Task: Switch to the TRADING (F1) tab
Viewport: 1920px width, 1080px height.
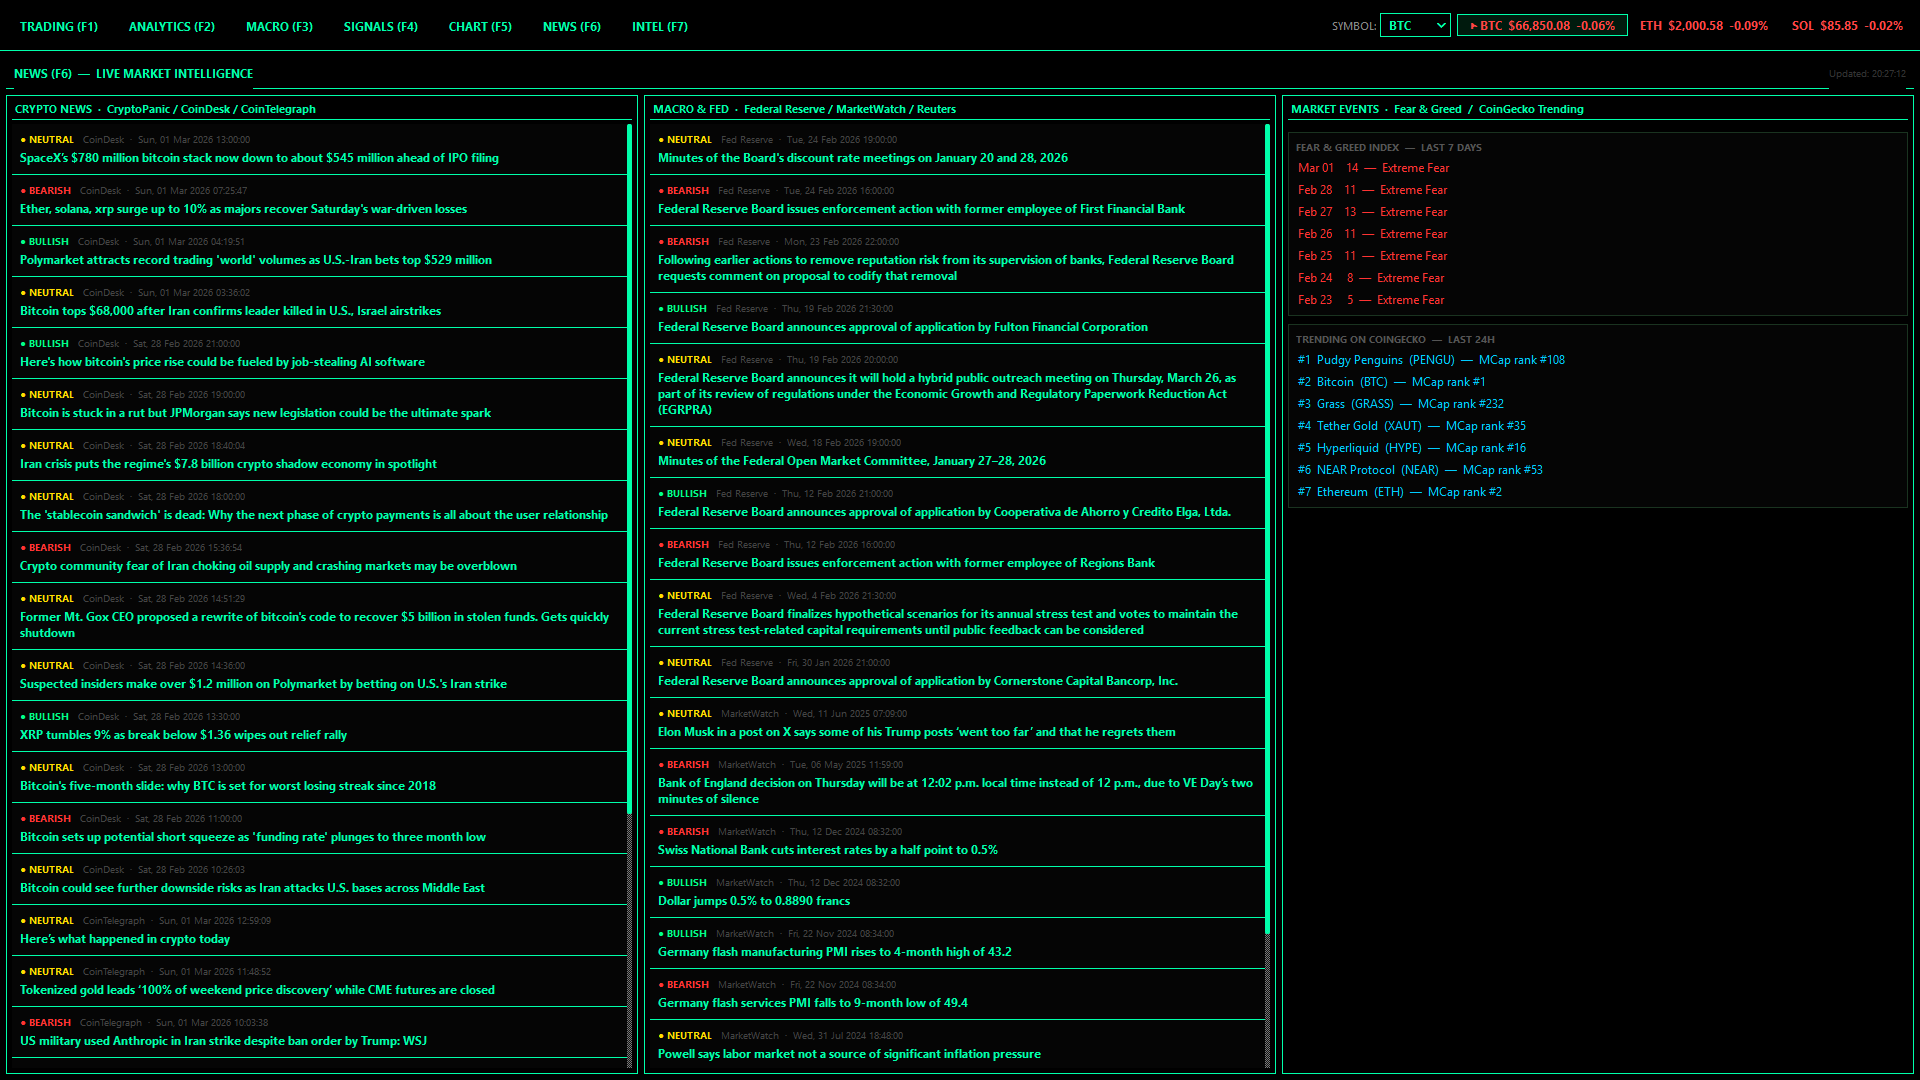Action: pos(59,27)
